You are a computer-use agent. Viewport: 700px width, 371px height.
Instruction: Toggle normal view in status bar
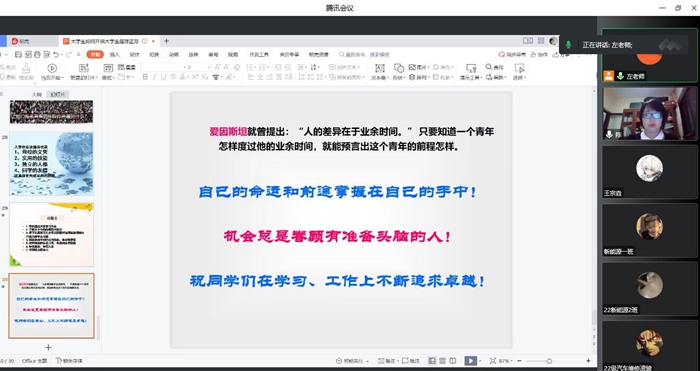coord(432,361)
